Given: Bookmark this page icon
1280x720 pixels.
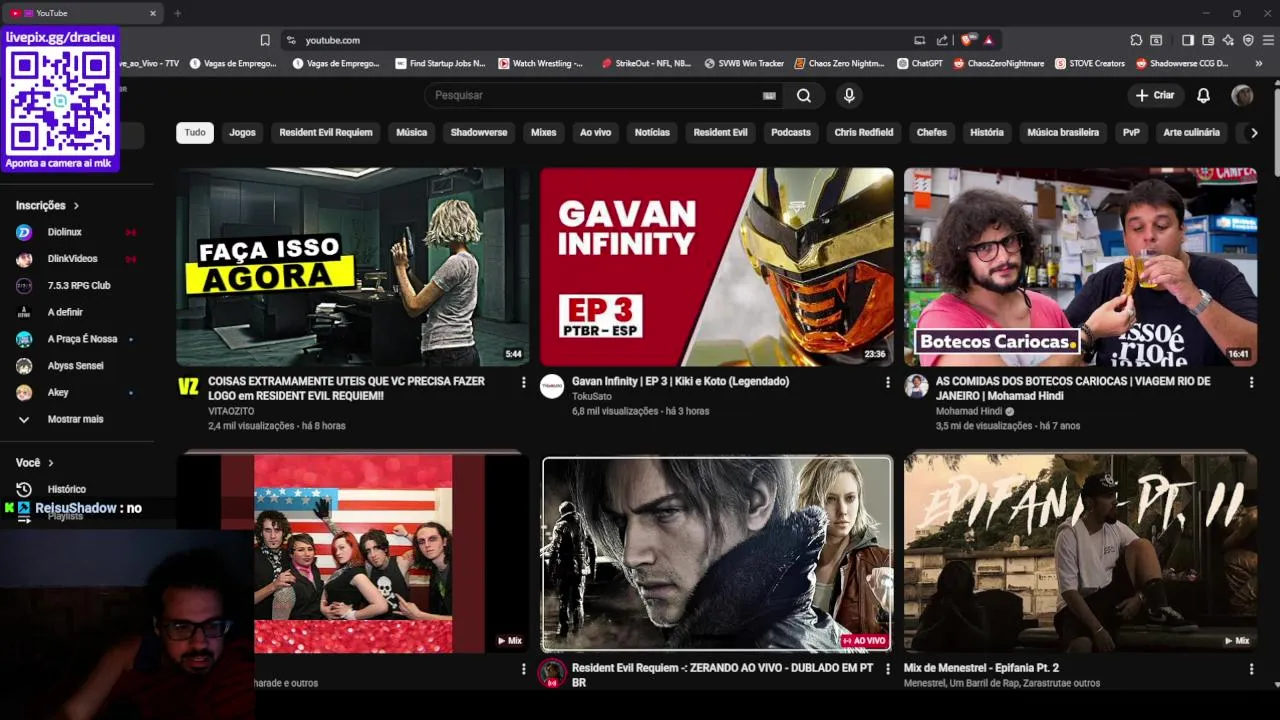Looking at the screenshot, I should click(x=265, y=40).
